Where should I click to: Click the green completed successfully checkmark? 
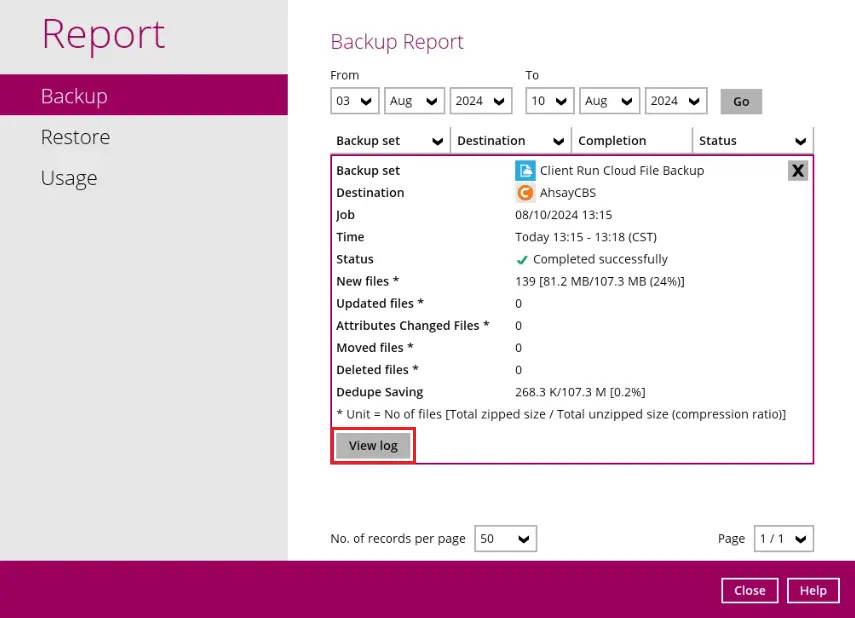(522, 258)
